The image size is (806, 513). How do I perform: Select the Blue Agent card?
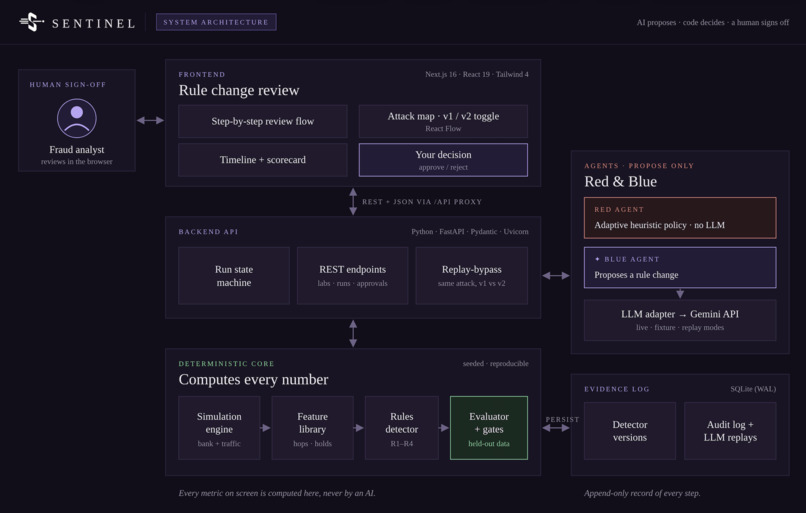680,267
